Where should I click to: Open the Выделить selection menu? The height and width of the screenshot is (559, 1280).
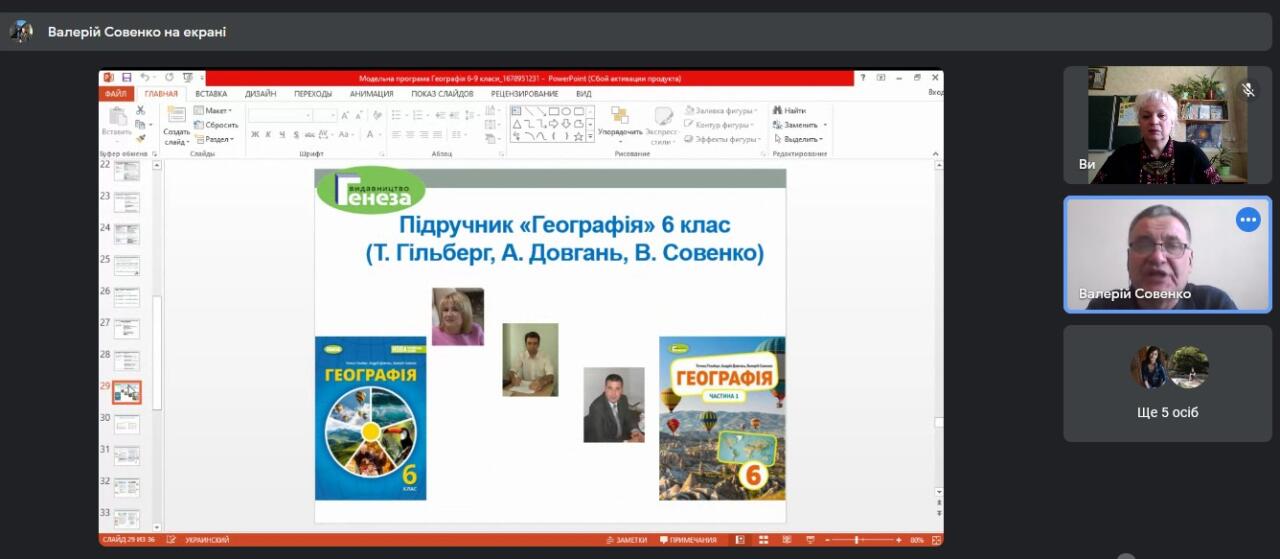(x=798, y=139)
